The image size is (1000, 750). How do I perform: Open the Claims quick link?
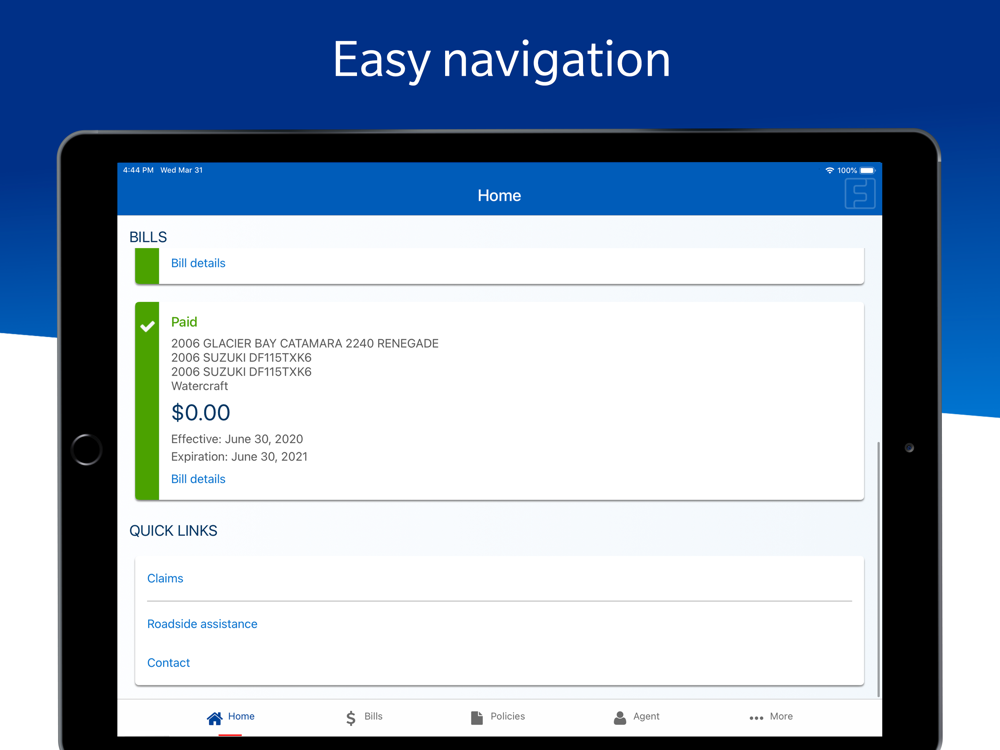(x=165, y=578)
